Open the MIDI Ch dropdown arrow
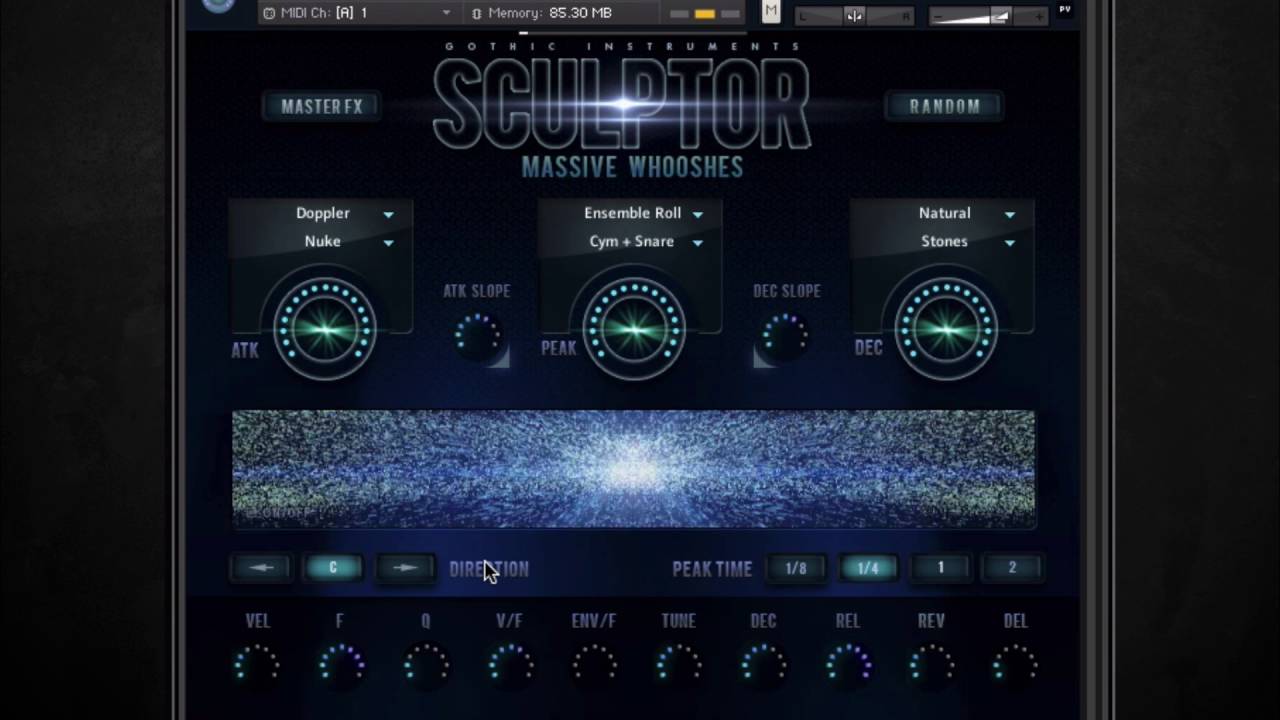1280x720 pixels. [446, 13]
